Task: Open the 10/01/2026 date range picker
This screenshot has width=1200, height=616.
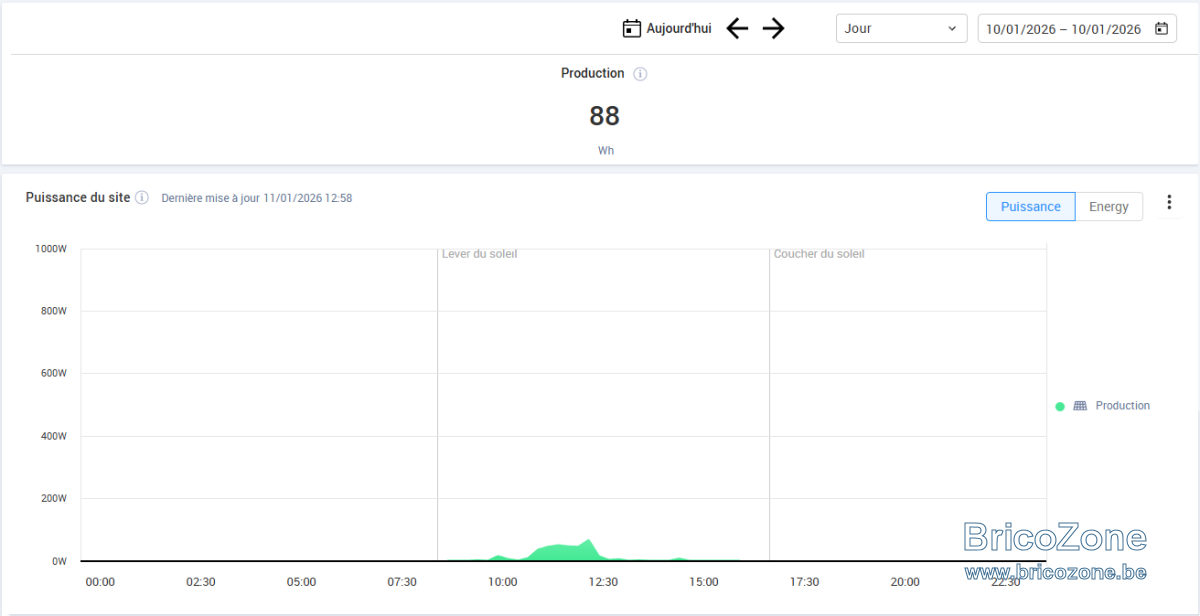Action: [x=1077, y=28]
